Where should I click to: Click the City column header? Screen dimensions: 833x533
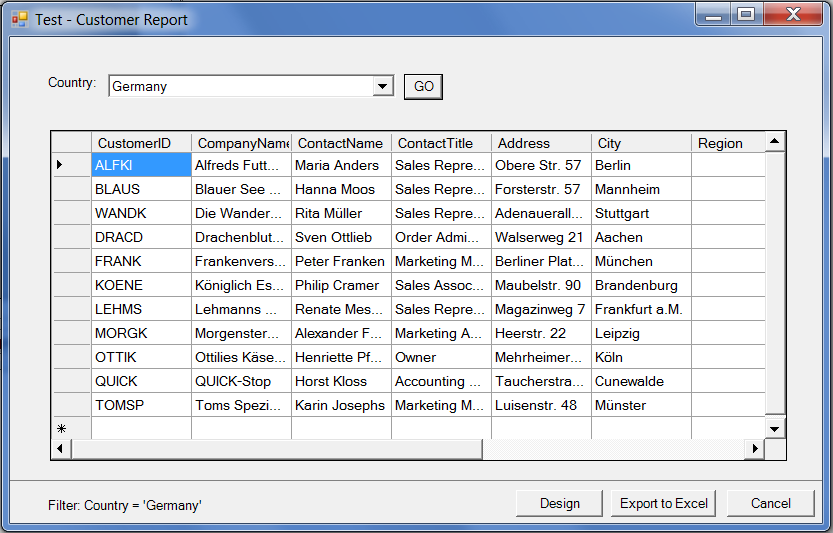(x=641, y=143)
